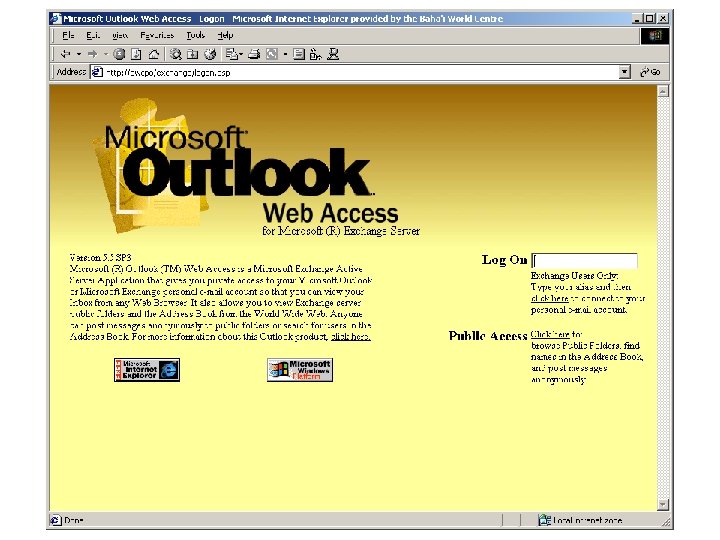Click the 'Public Access' heading label
The height and width of the screenshot is (540, 720).
(488, 336)
